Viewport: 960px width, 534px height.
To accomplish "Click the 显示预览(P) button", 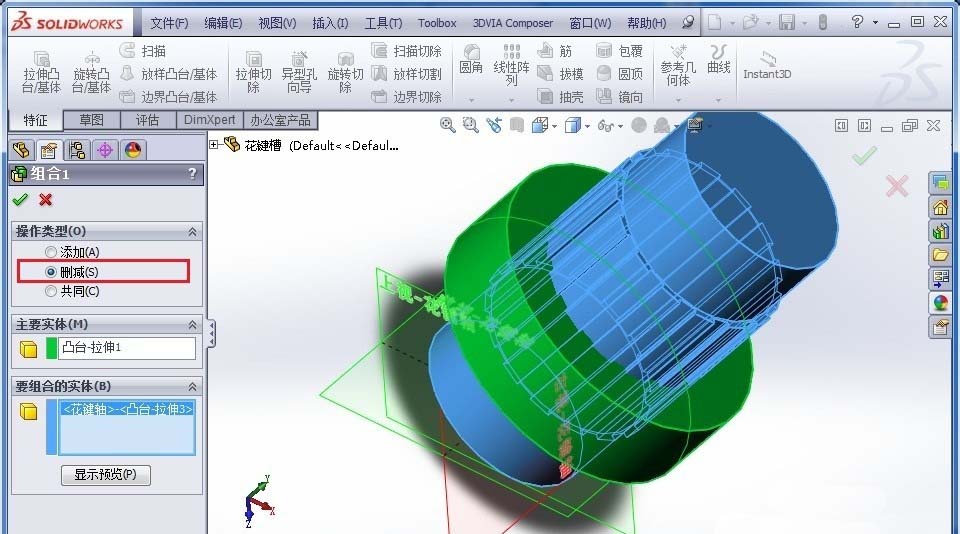I will 105,475.
